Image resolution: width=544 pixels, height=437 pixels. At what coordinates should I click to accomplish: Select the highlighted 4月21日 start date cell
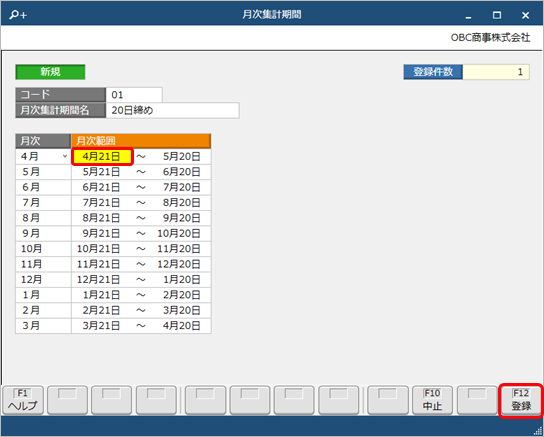coord(102,156)
